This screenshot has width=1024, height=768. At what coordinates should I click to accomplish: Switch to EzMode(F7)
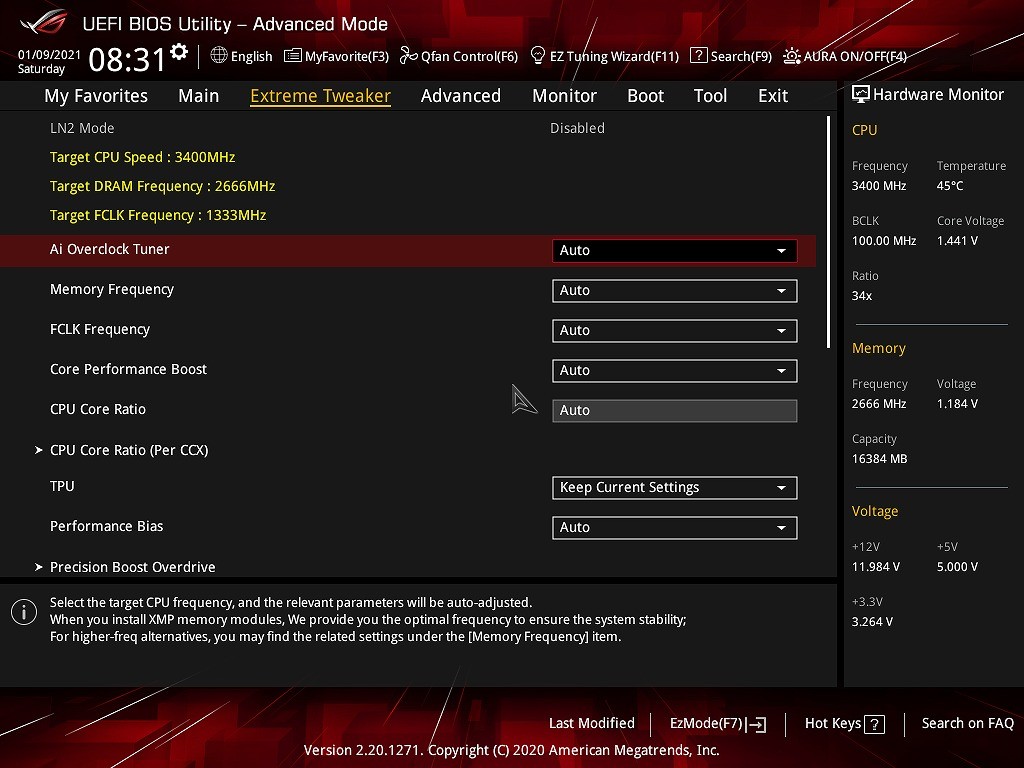click(717, 724)
